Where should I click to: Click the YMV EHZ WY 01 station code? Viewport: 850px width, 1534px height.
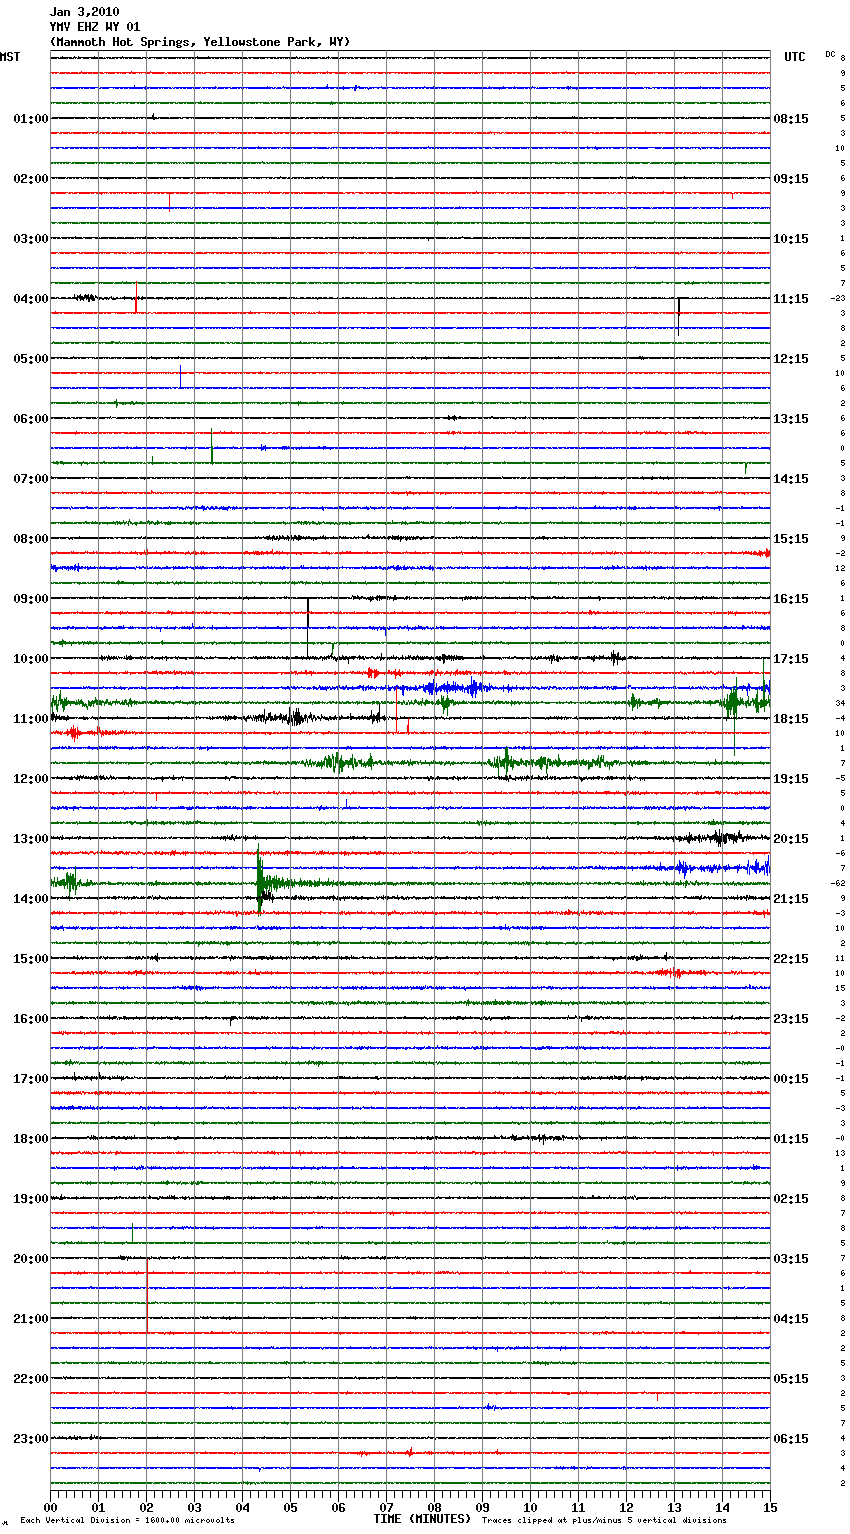(95, 27)
